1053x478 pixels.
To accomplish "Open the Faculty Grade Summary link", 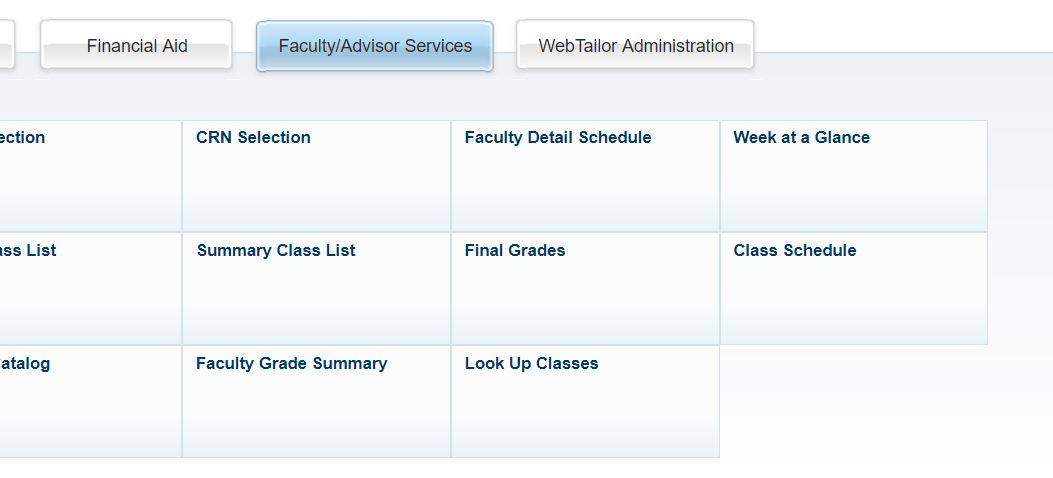I will (x=291, y=364).
